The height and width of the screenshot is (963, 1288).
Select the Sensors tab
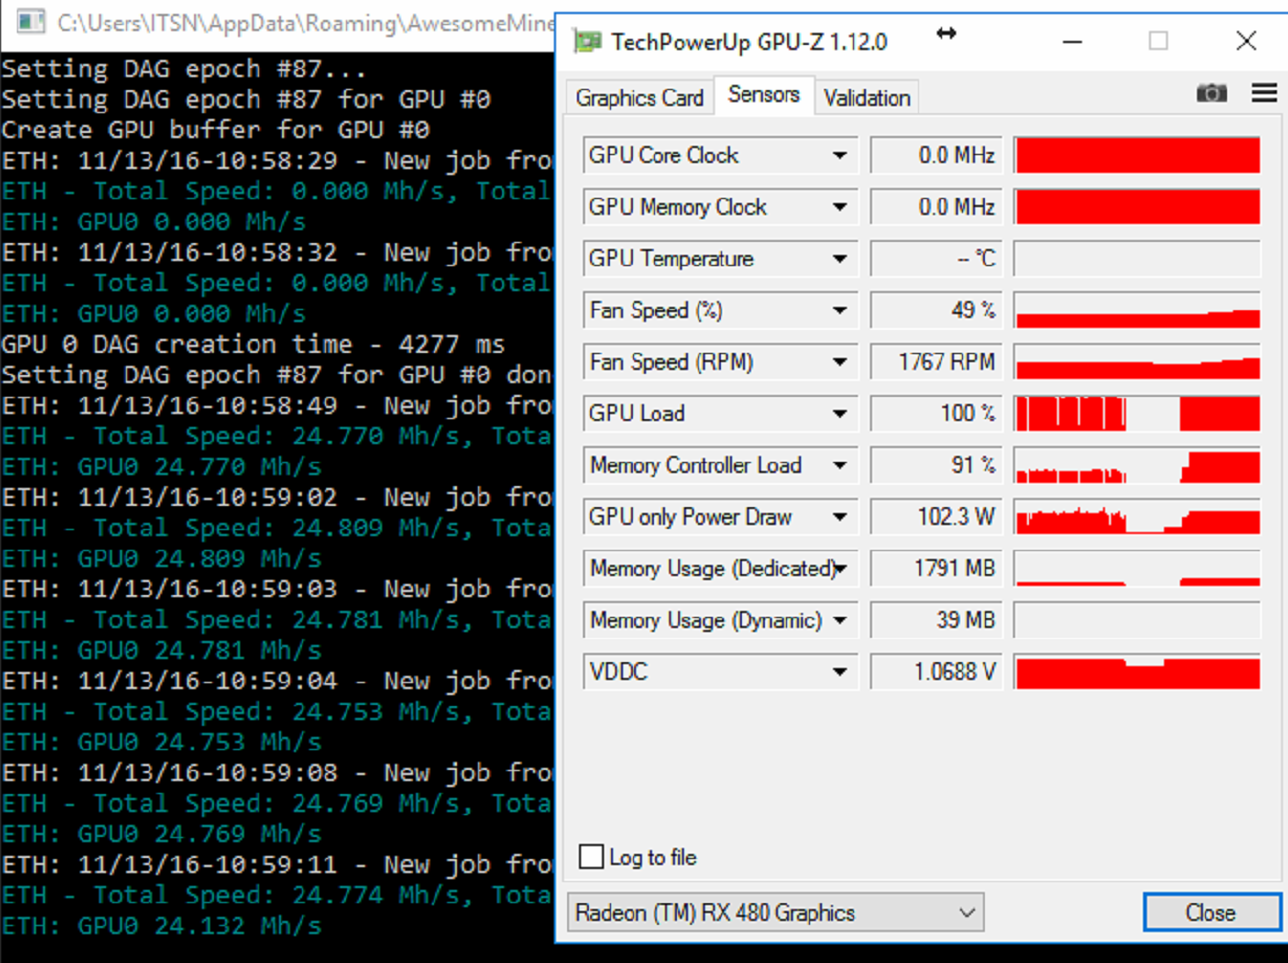tap(764, 95)
